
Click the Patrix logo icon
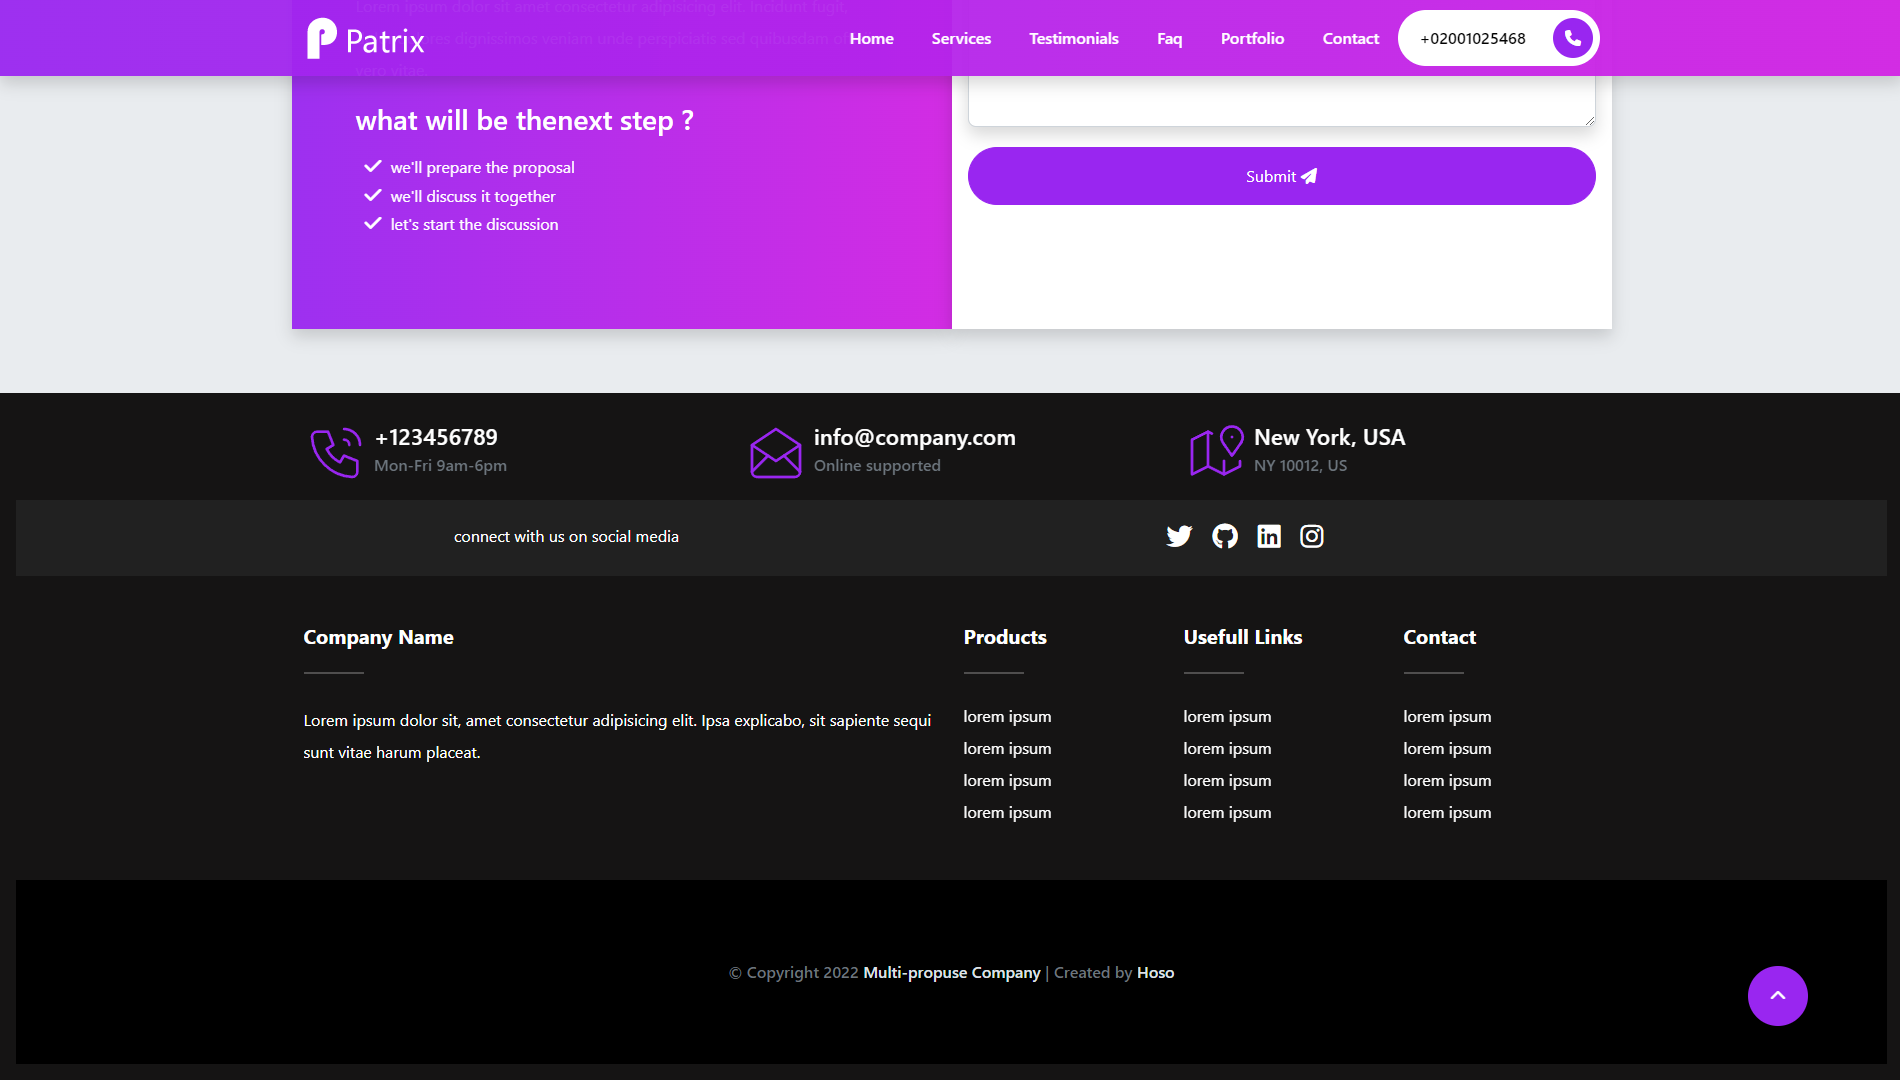pyautogui.click(x=319, y=38)
